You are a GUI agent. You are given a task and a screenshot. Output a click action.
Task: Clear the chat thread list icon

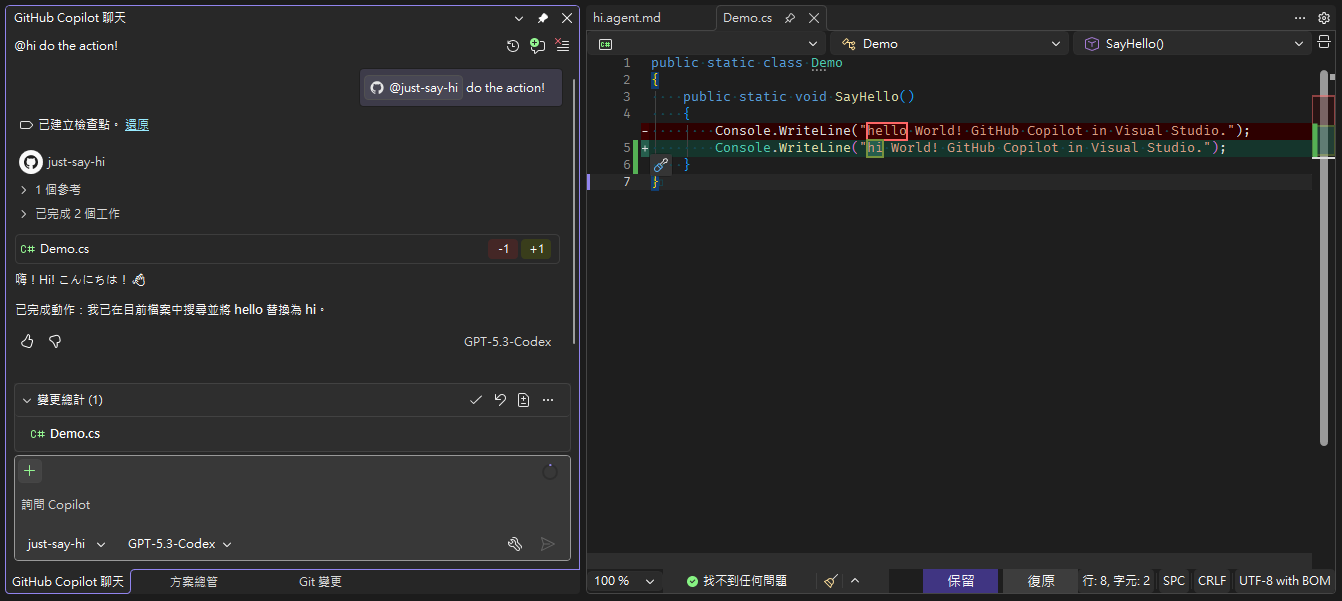pos(562,46)
